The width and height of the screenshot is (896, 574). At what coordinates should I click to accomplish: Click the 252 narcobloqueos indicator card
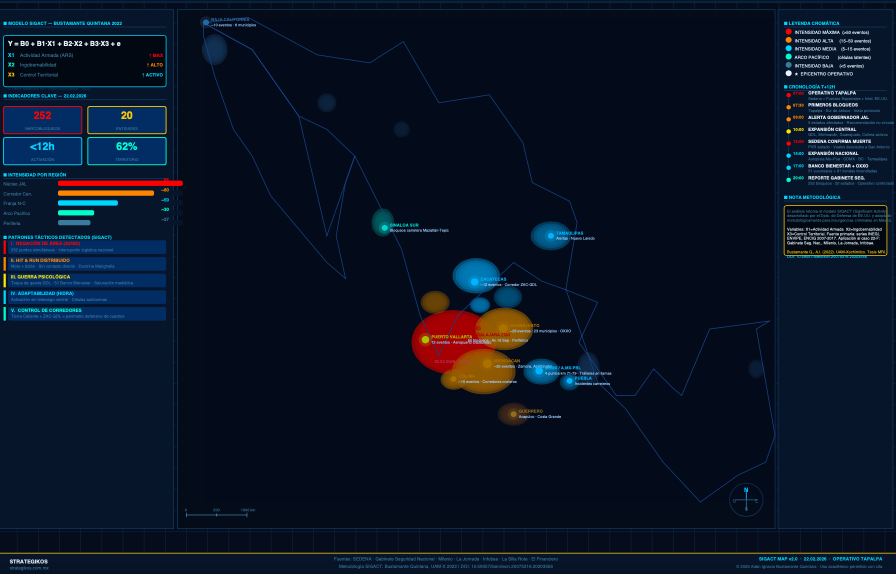click(x=42, y=120)
